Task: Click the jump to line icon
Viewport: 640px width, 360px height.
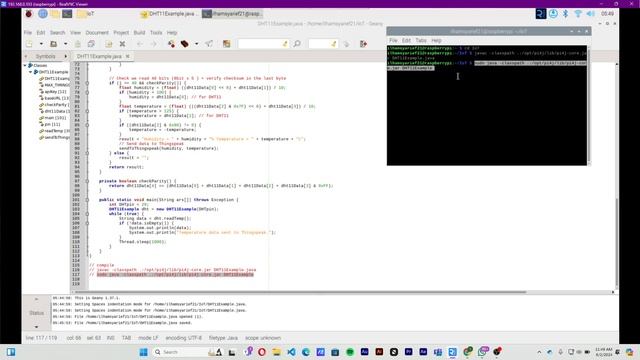Action: [347, 44]
